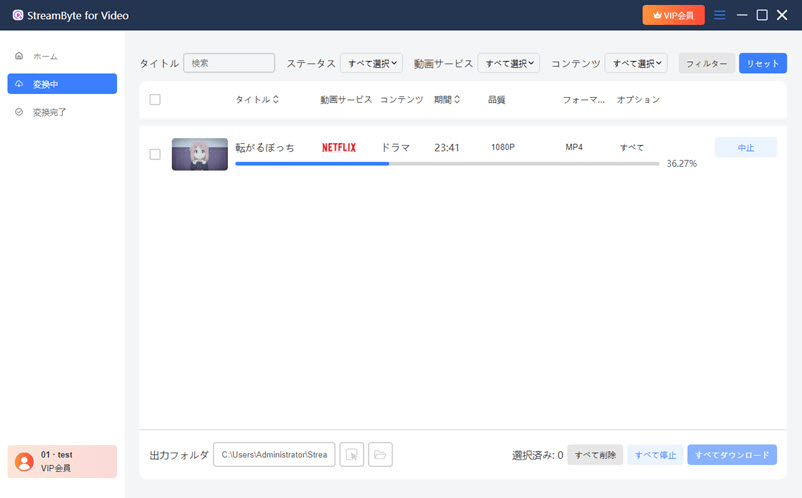Open the 動画サービス dropdown
The width and height of the screenshot is (802, 498).
point(508,63)
